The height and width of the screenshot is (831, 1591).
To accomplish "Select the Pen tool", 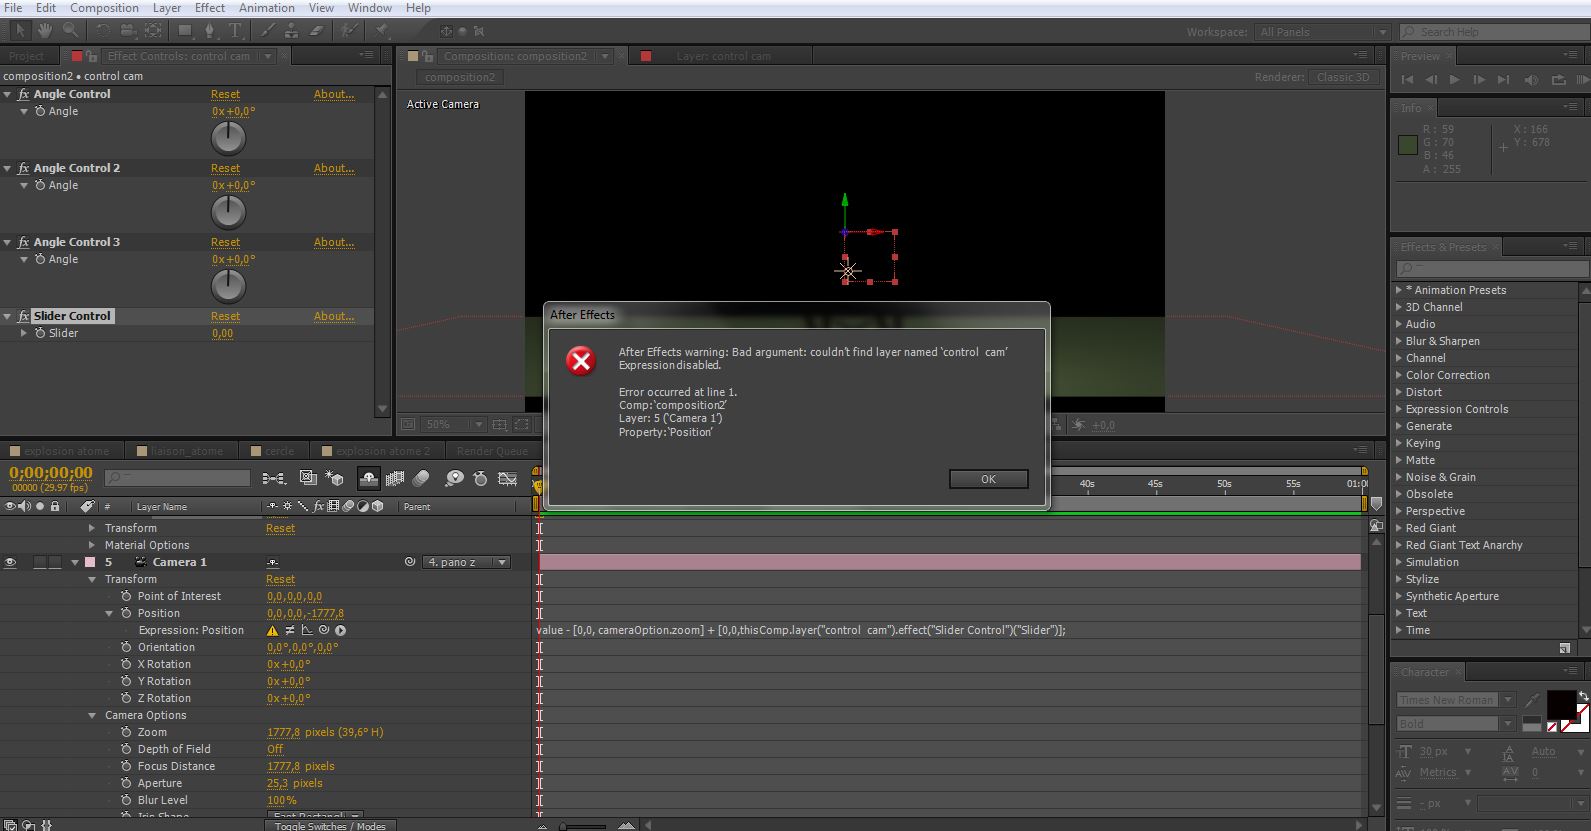I will [210, 31].
